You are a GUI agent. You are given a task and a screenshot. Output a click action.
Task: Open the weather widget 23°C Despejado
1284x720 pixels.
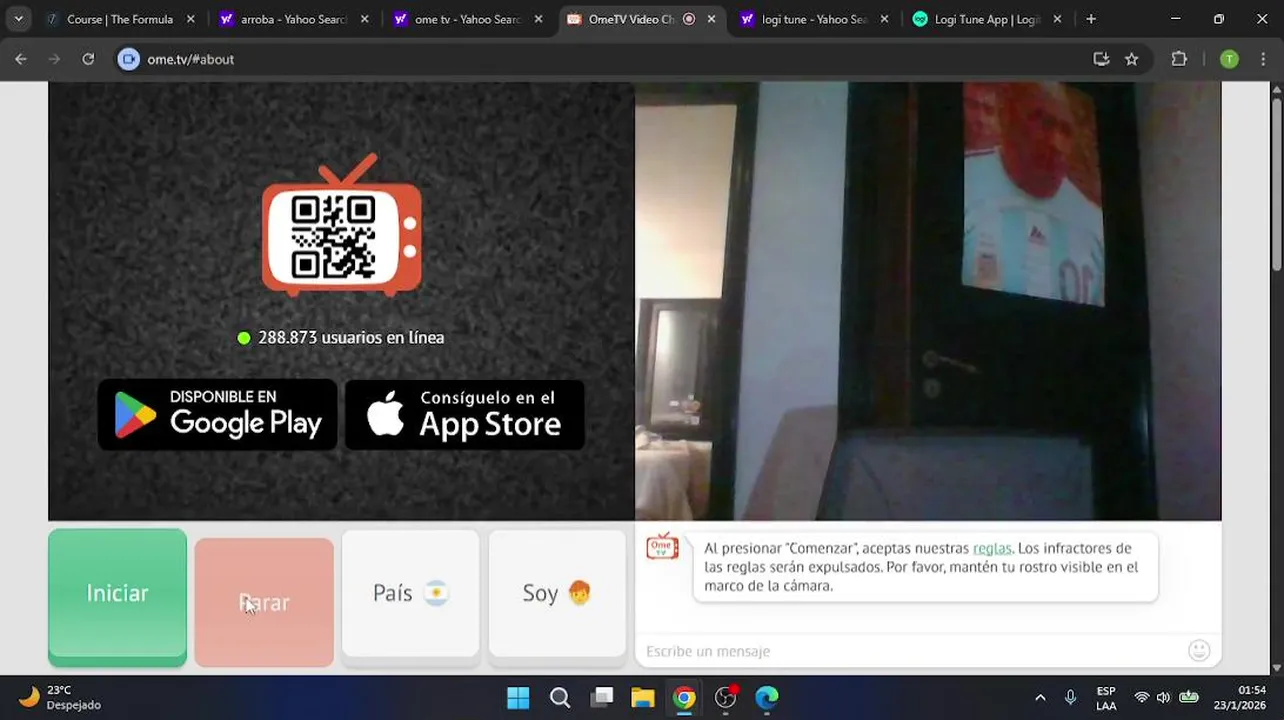point(60,697)
